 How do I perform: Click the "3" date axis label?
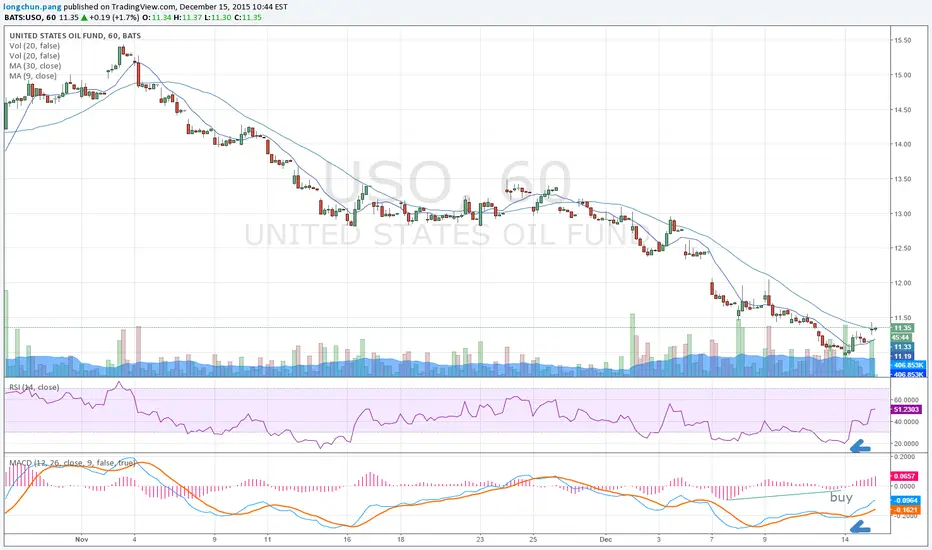659,540
